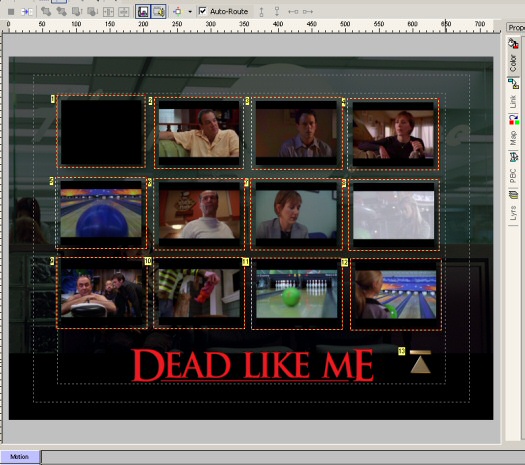This screenshot has width=525, height=465.
Task: Click the gold up-arrow triangle menu button
Action: 420,362
